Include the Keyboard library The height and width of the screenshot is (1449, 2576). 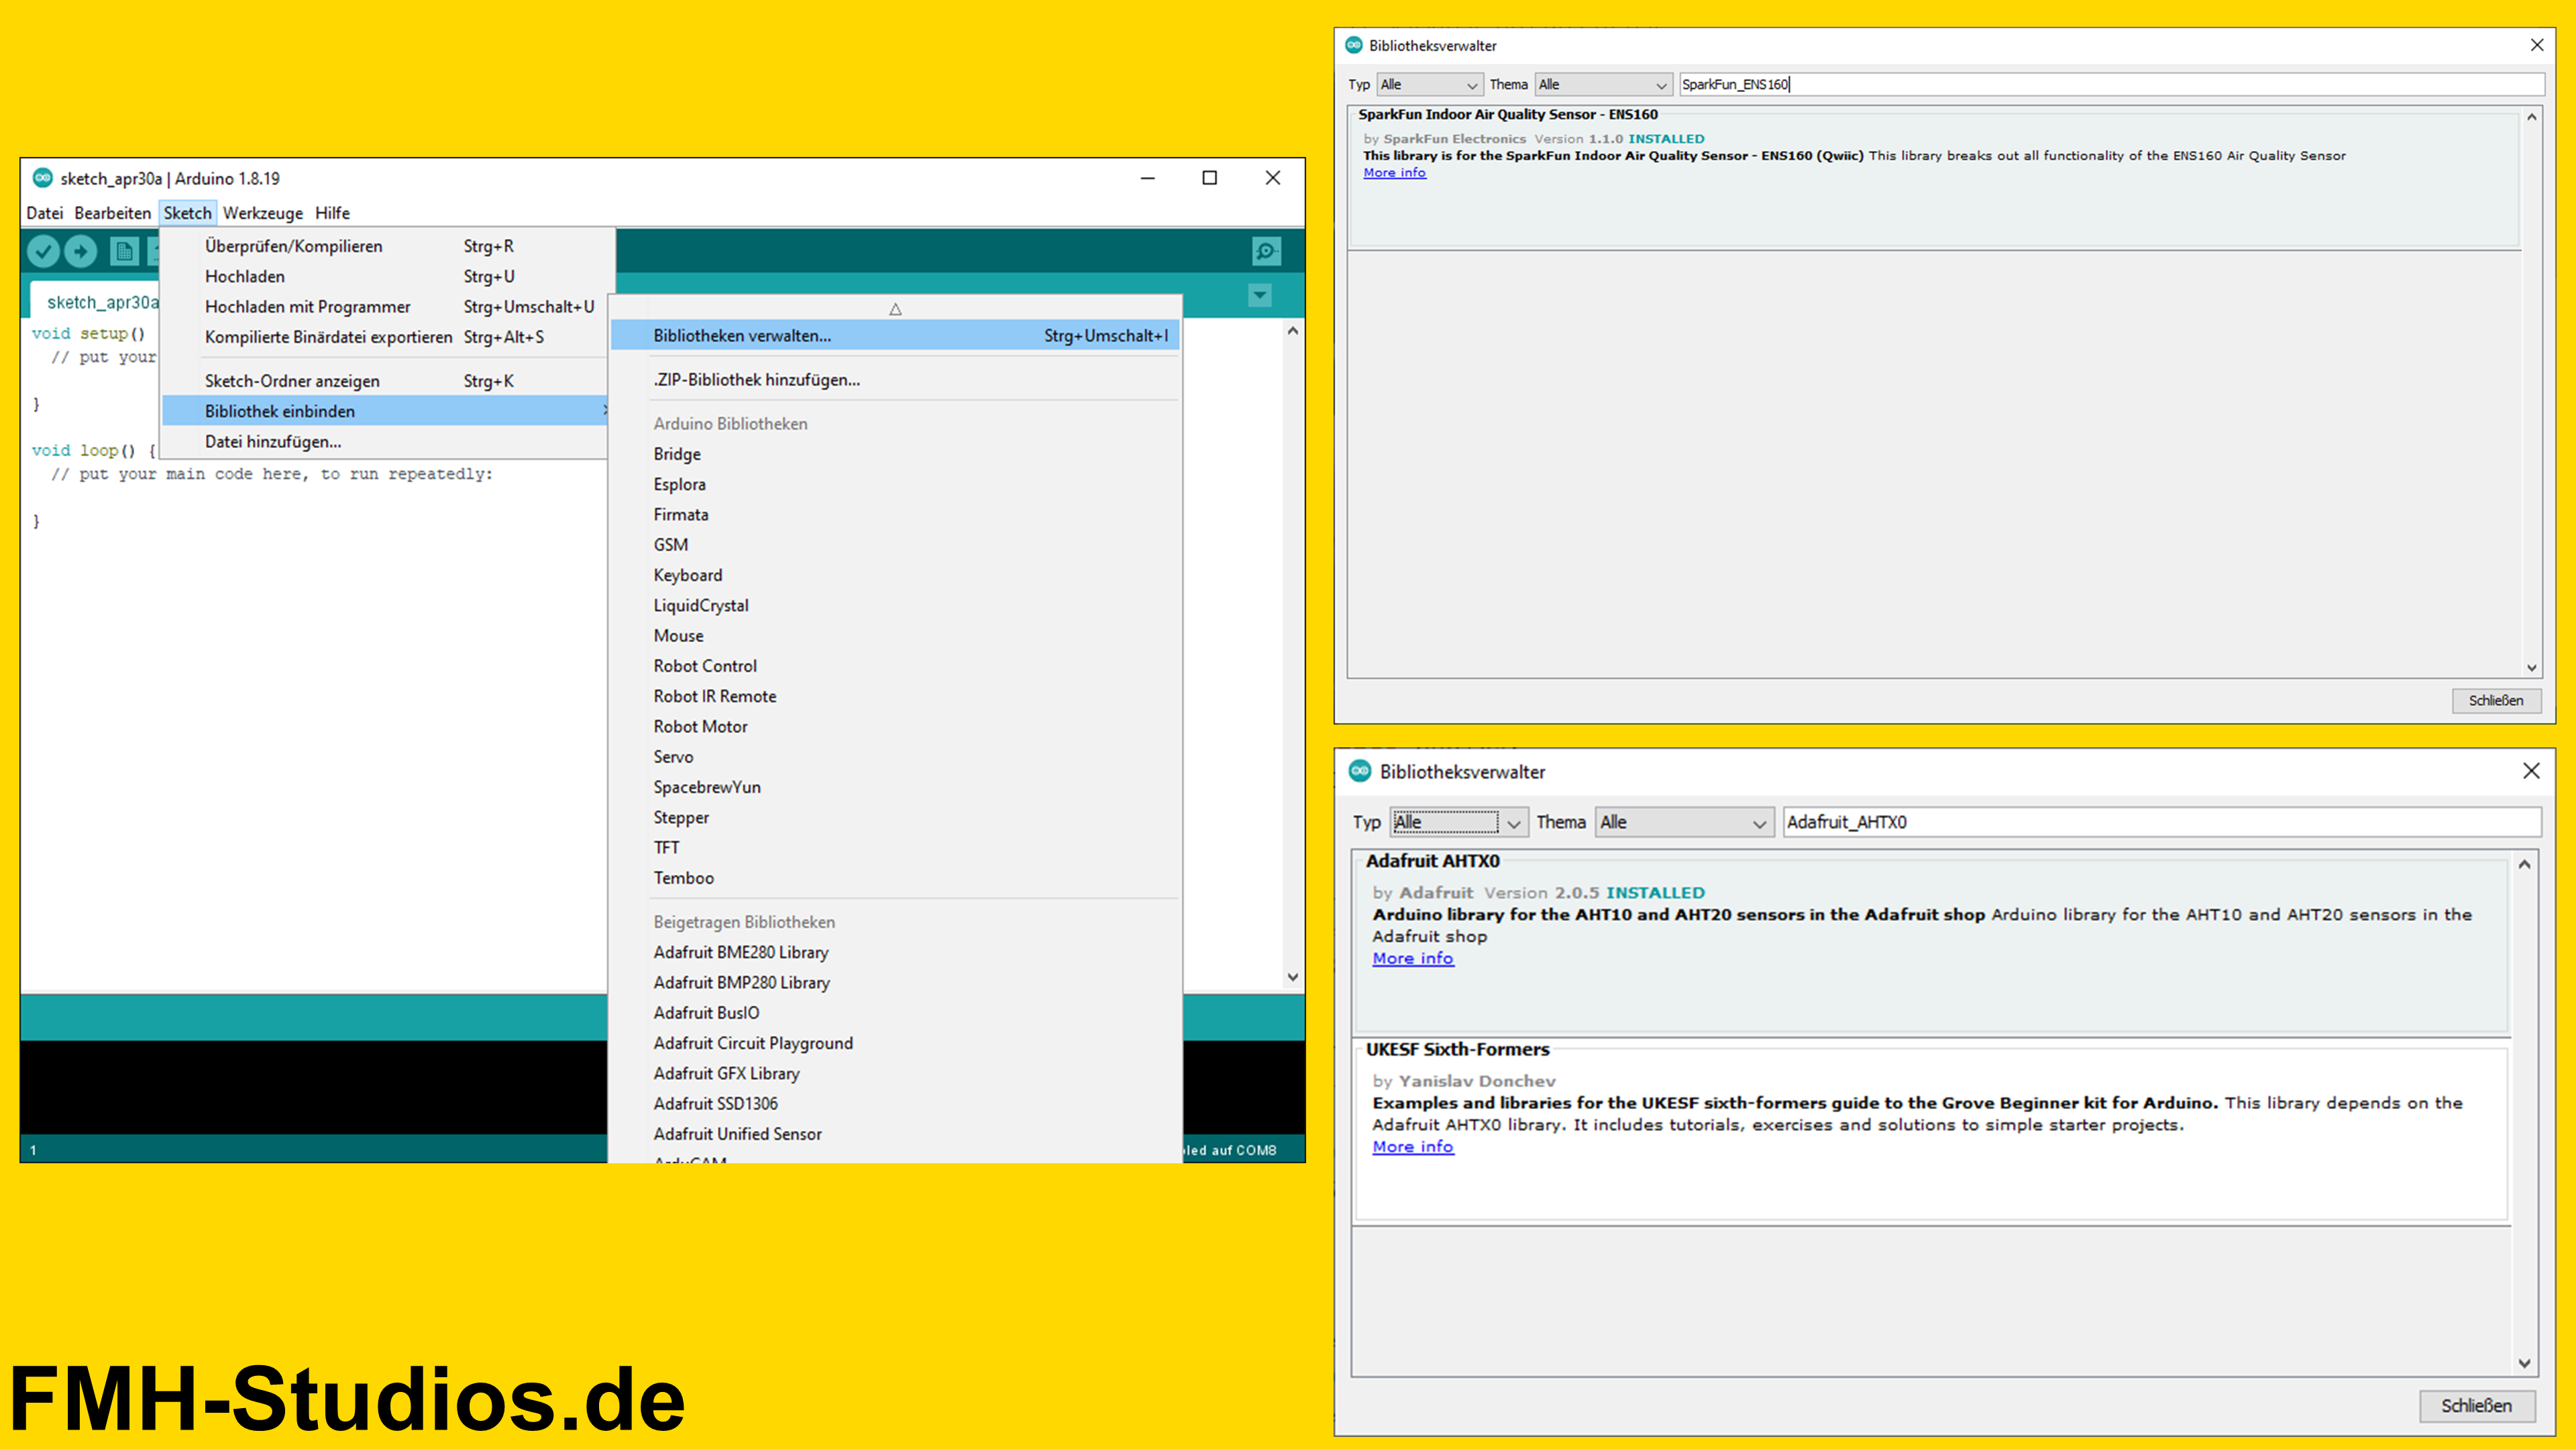(x=895, y=575)
